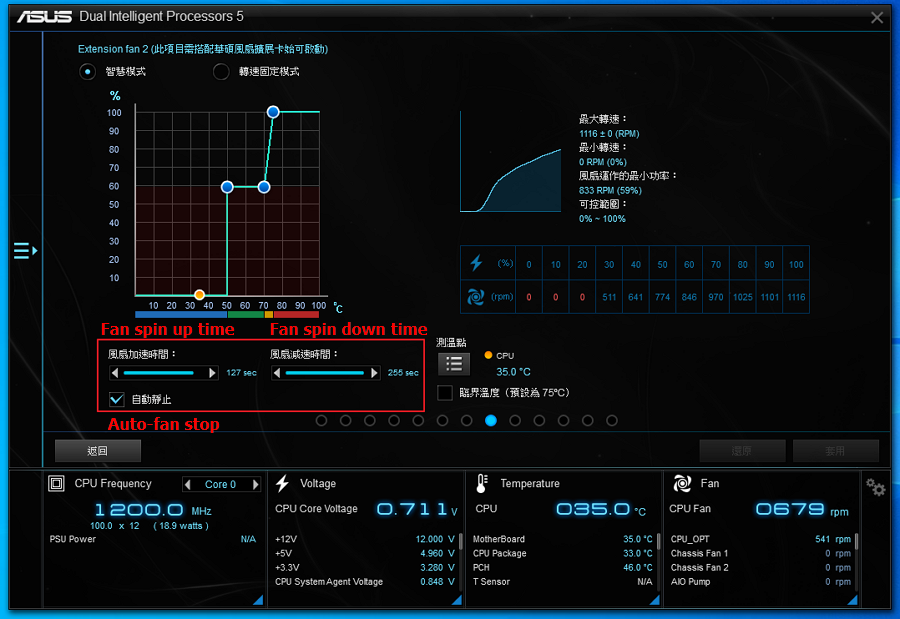This screenshot has width=900, height=619.
Task: Click the 還原 restore button
Action: [742, 451]
